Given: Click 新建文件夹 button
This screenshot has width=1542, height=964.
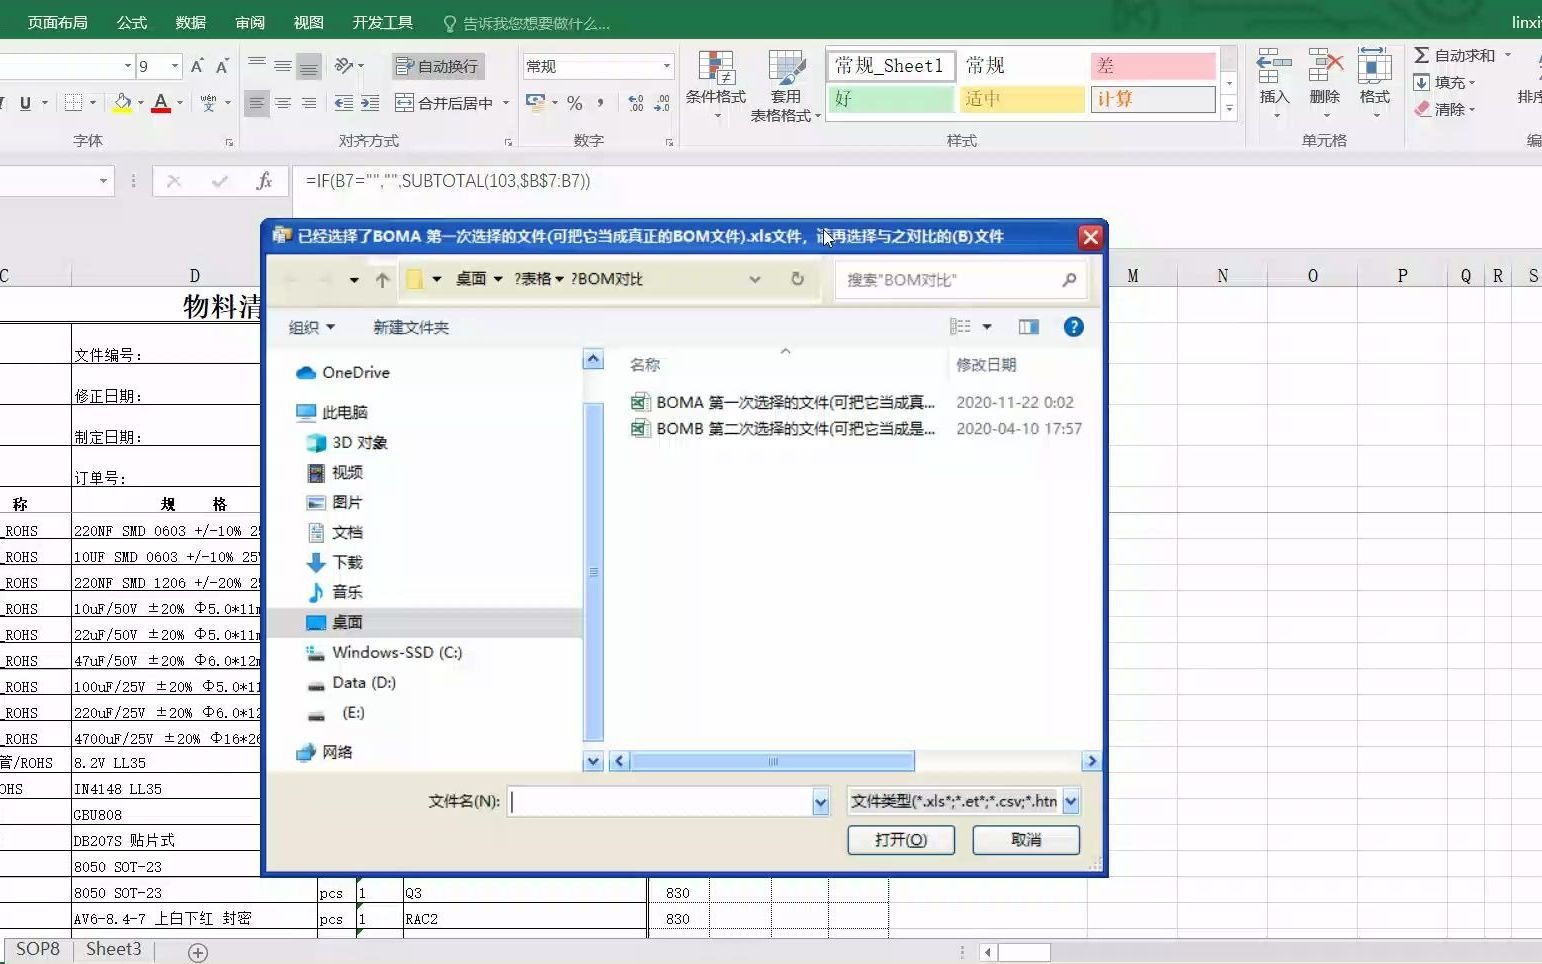Looking at the screenshot, I should pyautogui.click(x=411, y=327).
